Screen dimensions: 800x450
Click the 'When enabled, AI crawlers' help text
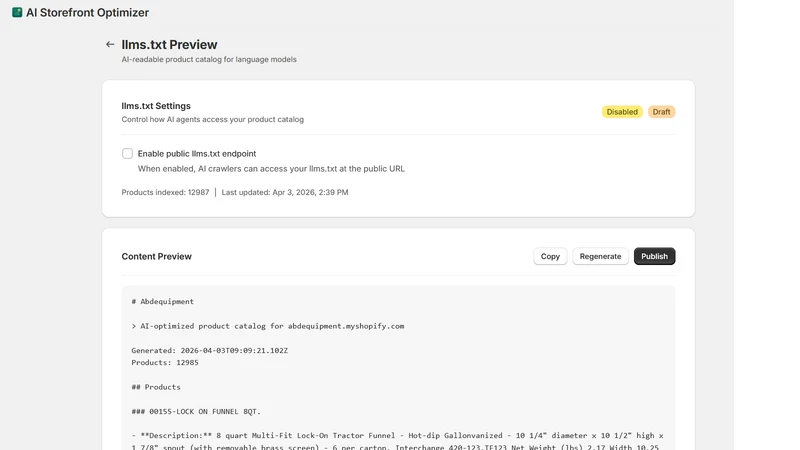point(271,169)
